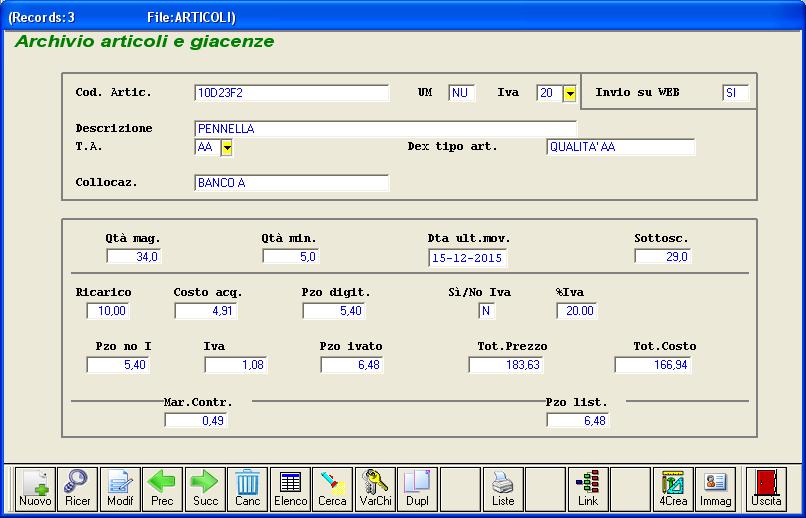806x518 pixels.
Task: Duplicate the record with Dupl
Action: pos(418,488)
